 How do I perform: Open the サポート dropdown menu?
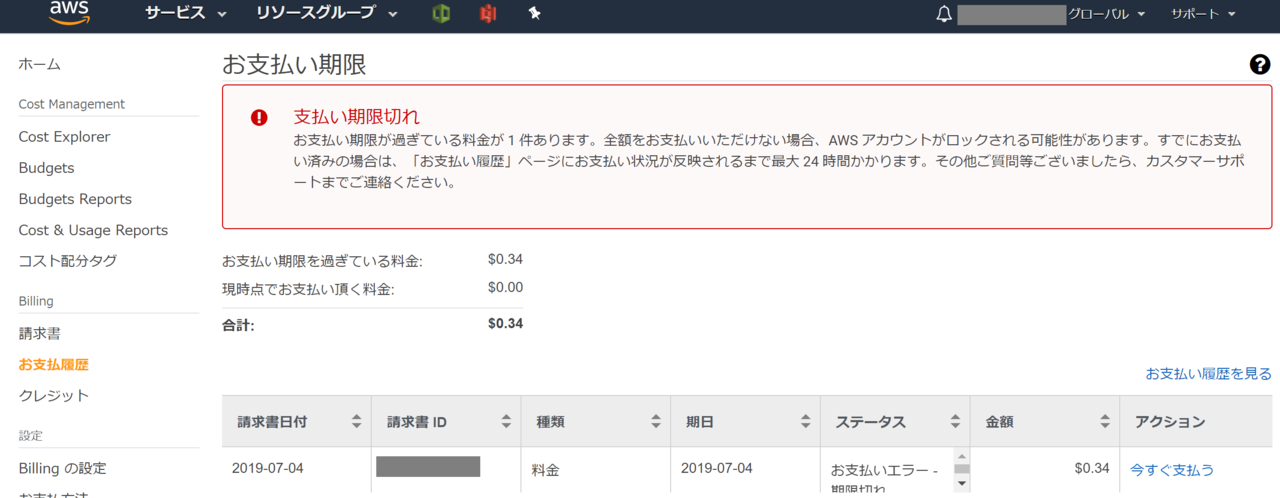(x=1203, y=14)
